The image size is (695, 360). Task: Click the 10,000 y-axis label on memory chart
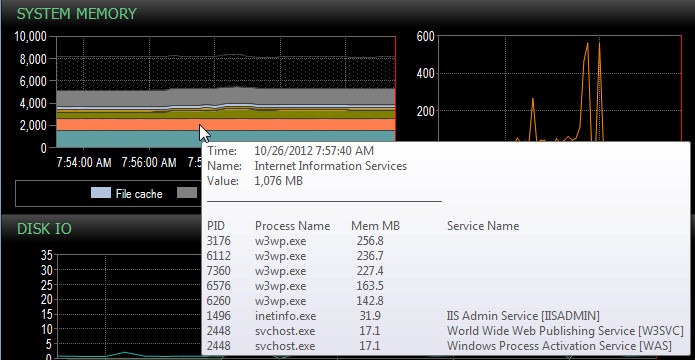(31, 36)
